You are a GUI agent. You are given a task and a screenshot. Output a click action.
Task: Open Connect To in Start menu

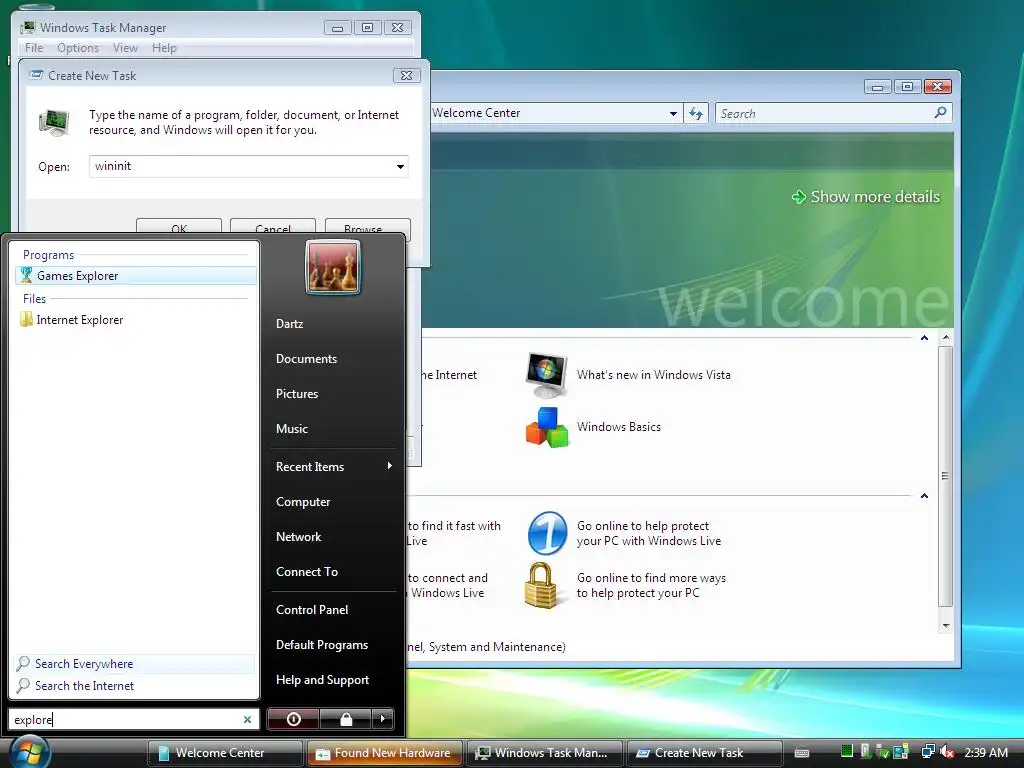307,571
